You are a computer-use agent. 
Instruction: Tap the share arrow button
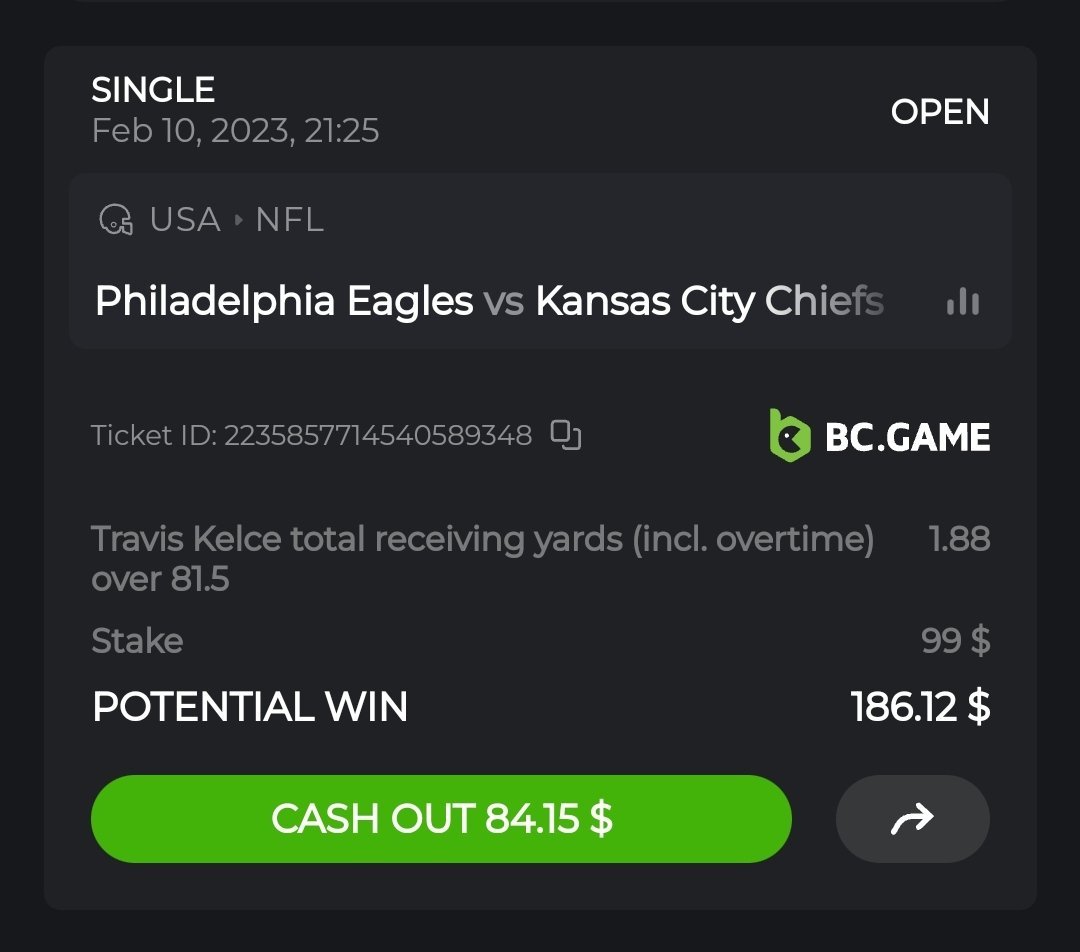[x=912, y=819]
